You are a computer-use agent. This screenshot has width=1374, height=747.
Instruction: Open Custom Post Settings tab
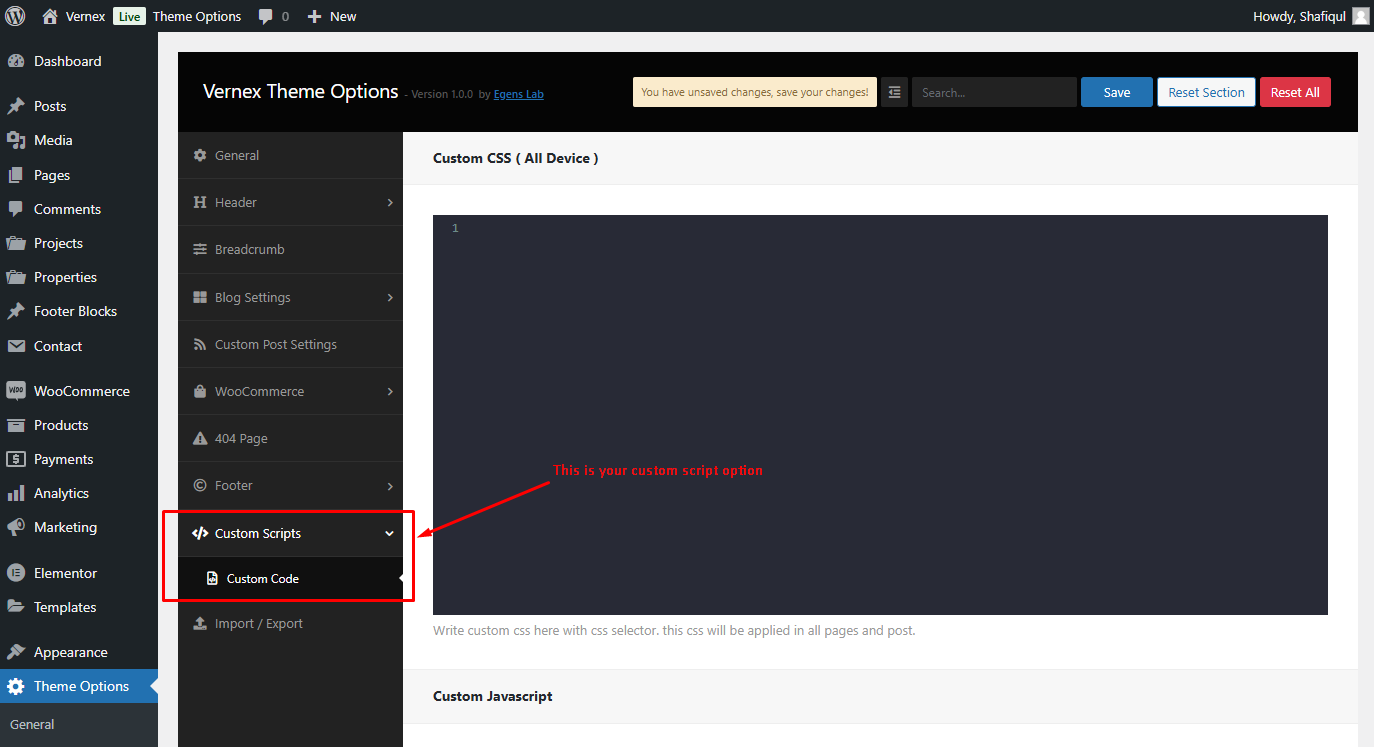coord(290,344)
